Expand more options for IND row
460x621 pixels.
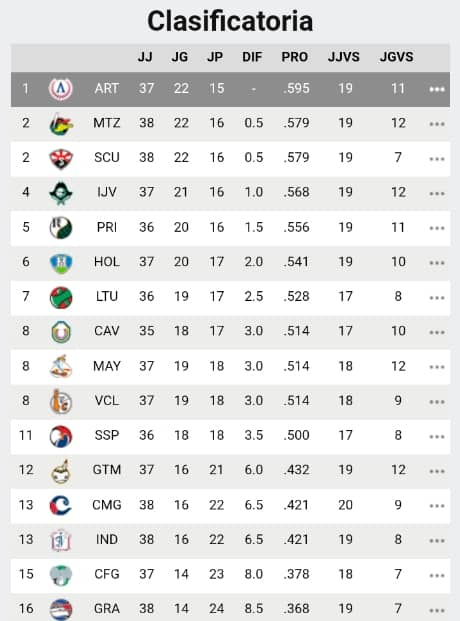pos(437,541)
